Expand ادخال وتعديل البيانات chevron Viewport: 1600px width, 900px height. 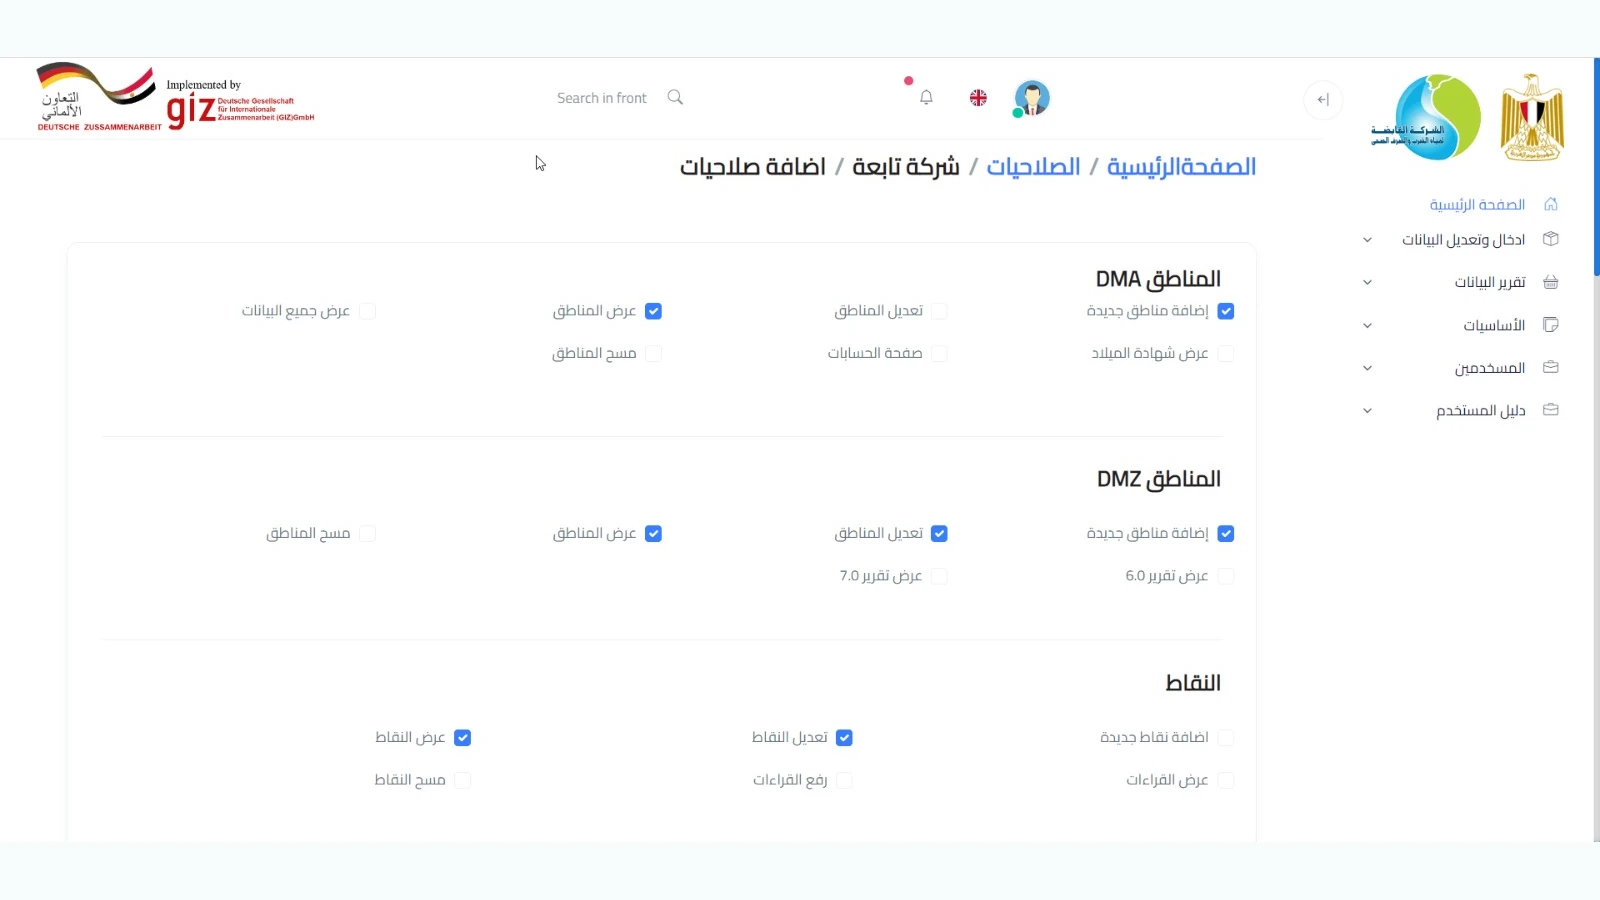[x=1367, y=240]
